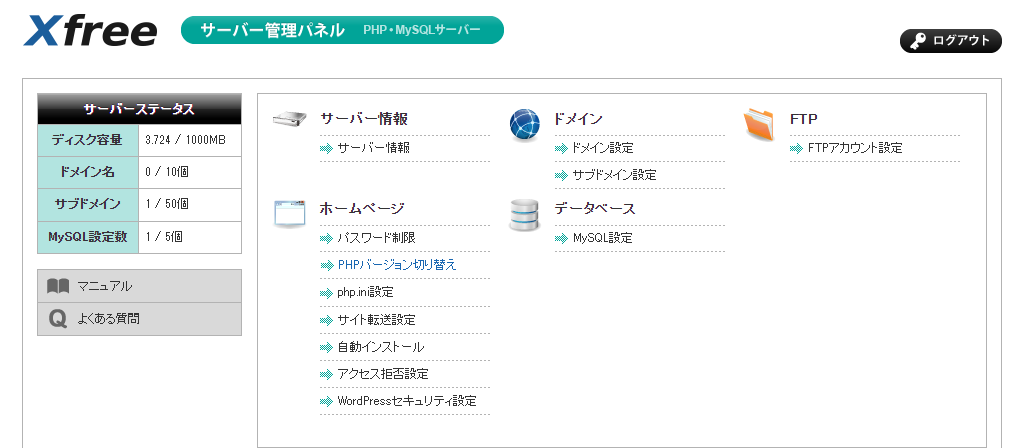Image resolution: width=1020 pixels, height=448 pixels.
Task: Open PHPバージョン切り替え link
Action: 397,265
